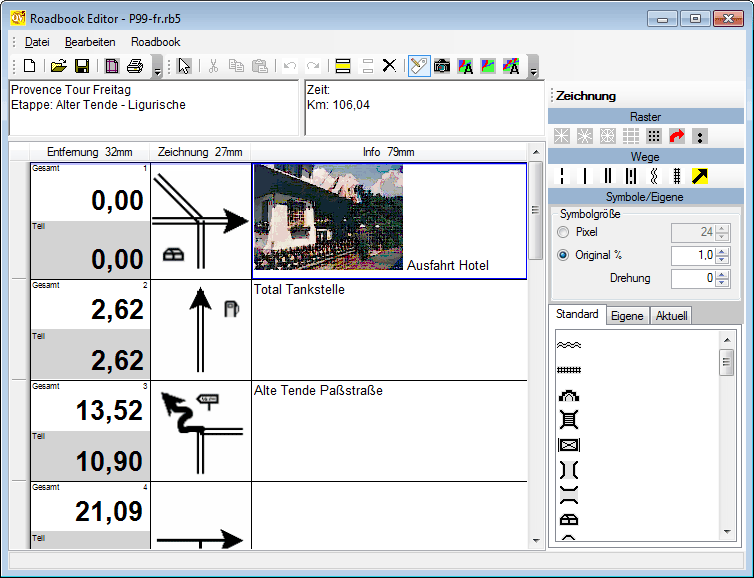
Task: Choose the double line path style
Action: coord(608,176)
